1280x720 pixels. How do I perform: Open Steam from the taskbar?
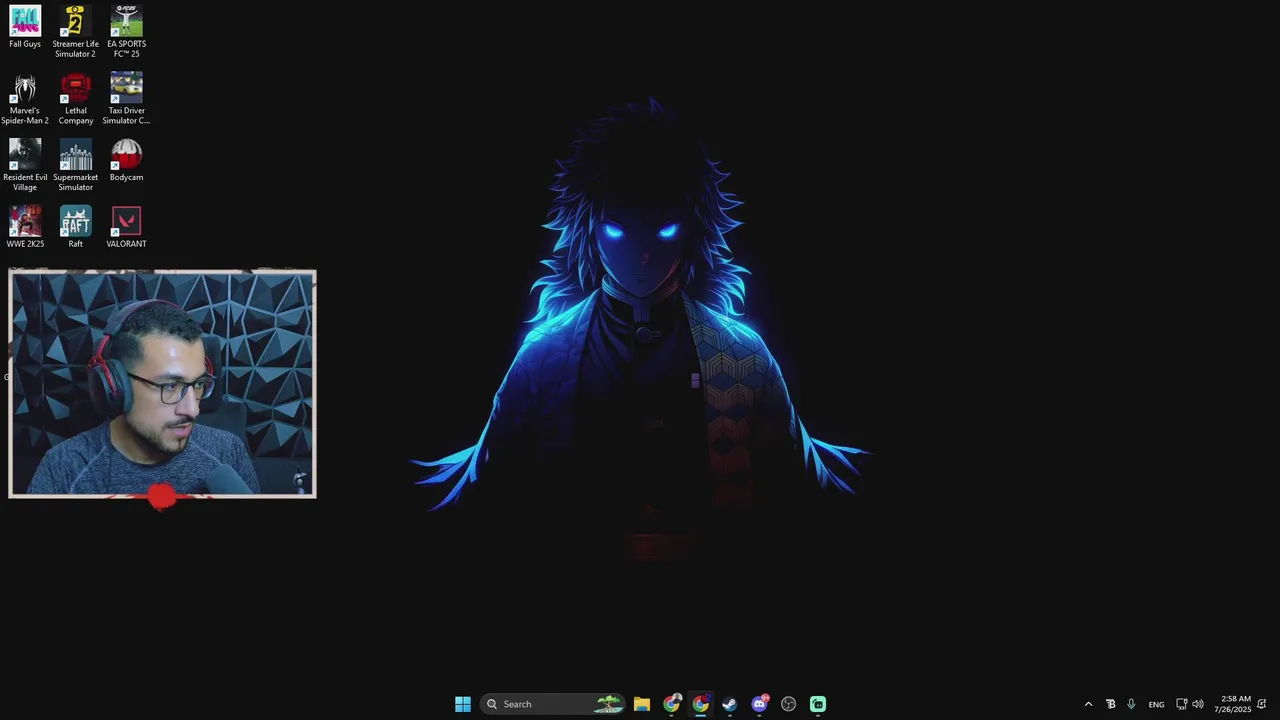click(730, 704)
